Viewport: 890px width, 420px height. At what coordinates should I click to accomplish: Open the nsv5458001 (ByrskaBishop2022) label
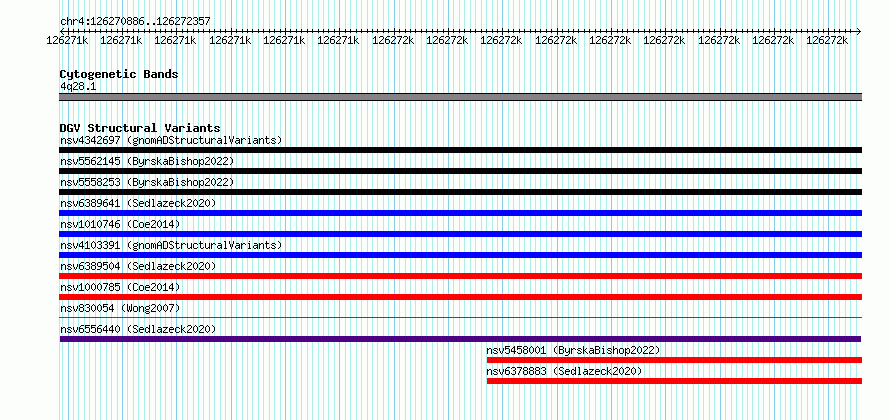click(573, 350)
